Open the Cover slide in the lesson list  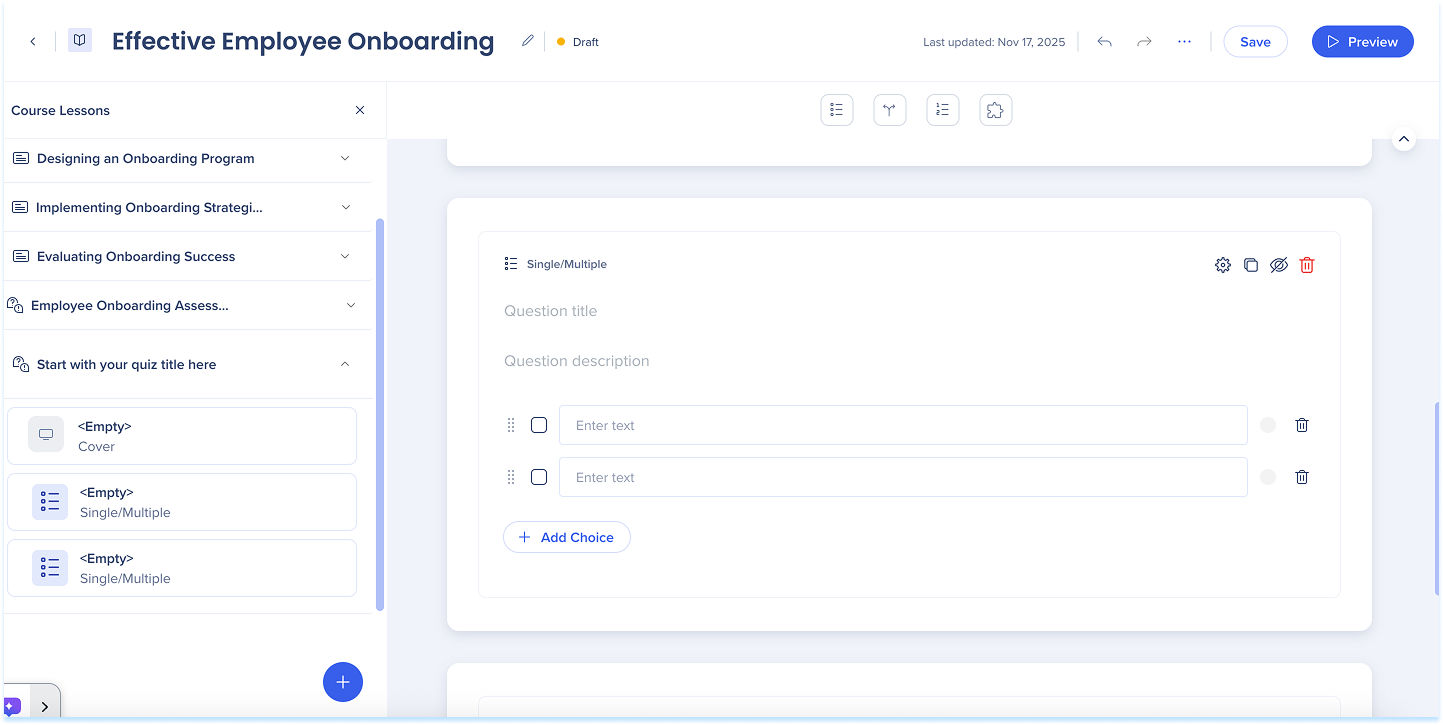pos(182,436)
